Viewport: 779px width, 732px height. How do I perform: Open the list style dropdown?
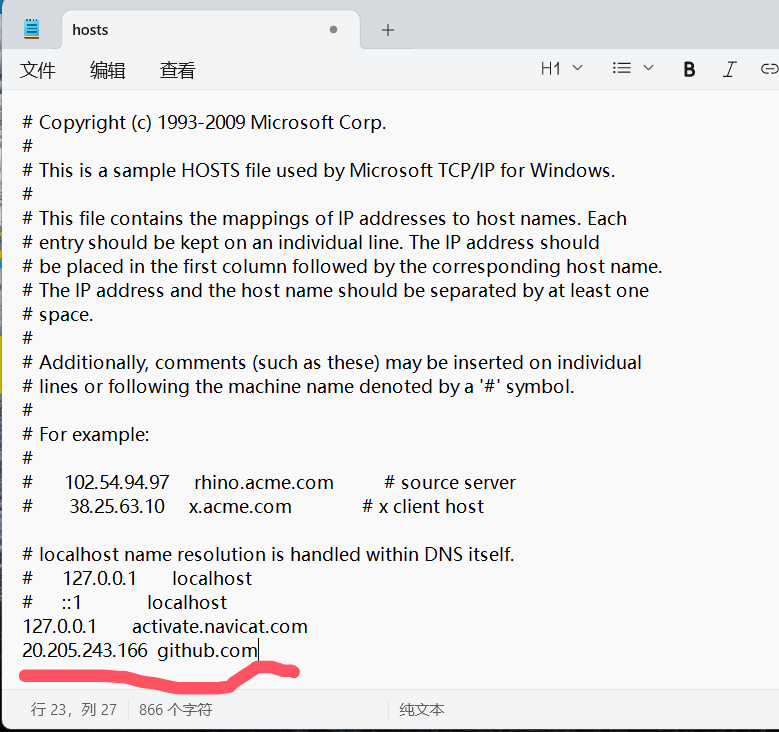click(633, 68)
